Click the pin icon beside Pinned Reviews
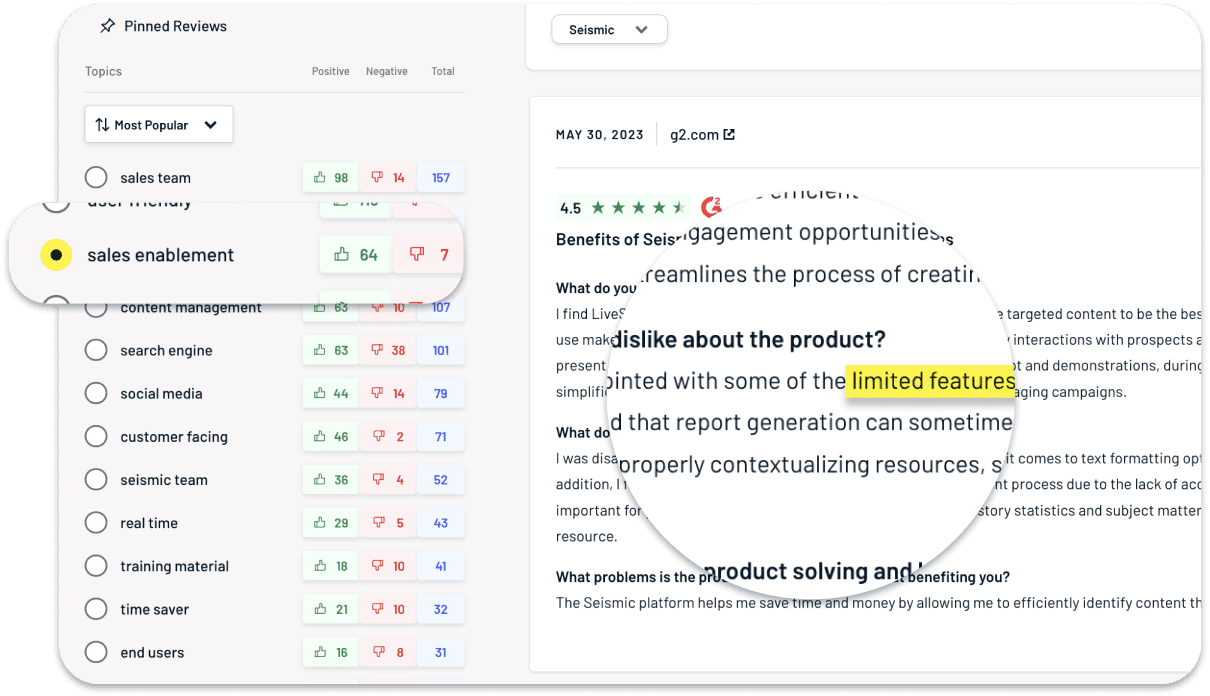1210x696 pixels. [x=108, y=26]
